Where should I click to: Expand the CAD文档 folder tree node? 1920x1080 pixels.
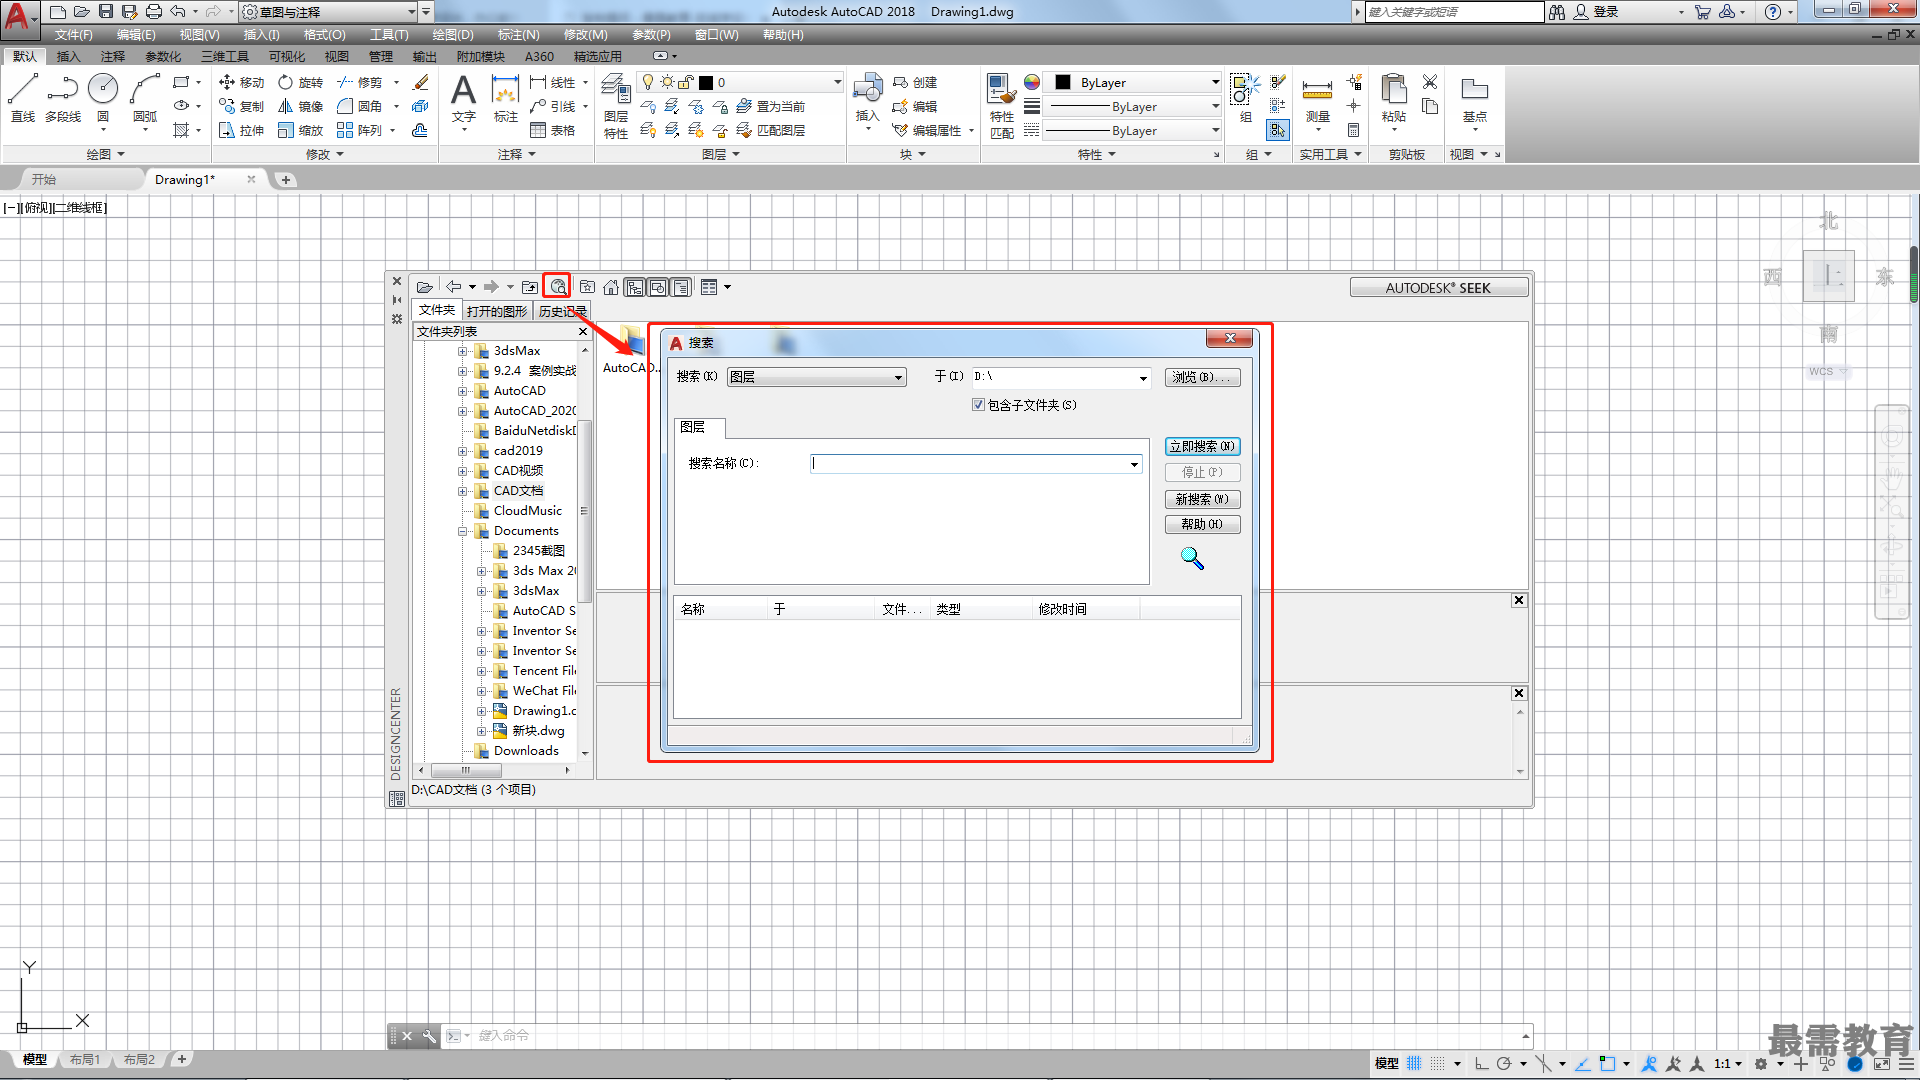coord(463,491)
